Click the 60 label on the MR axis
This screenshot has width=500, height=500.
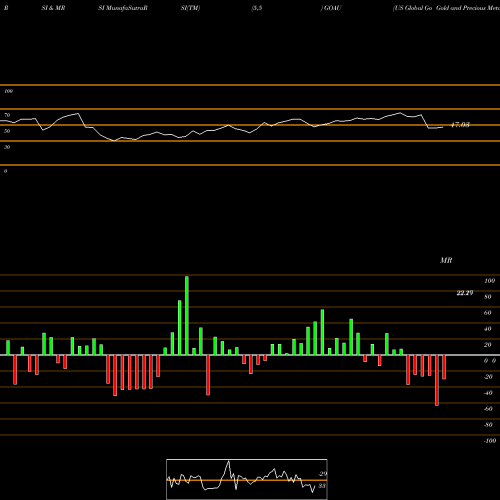click(488, 313)
